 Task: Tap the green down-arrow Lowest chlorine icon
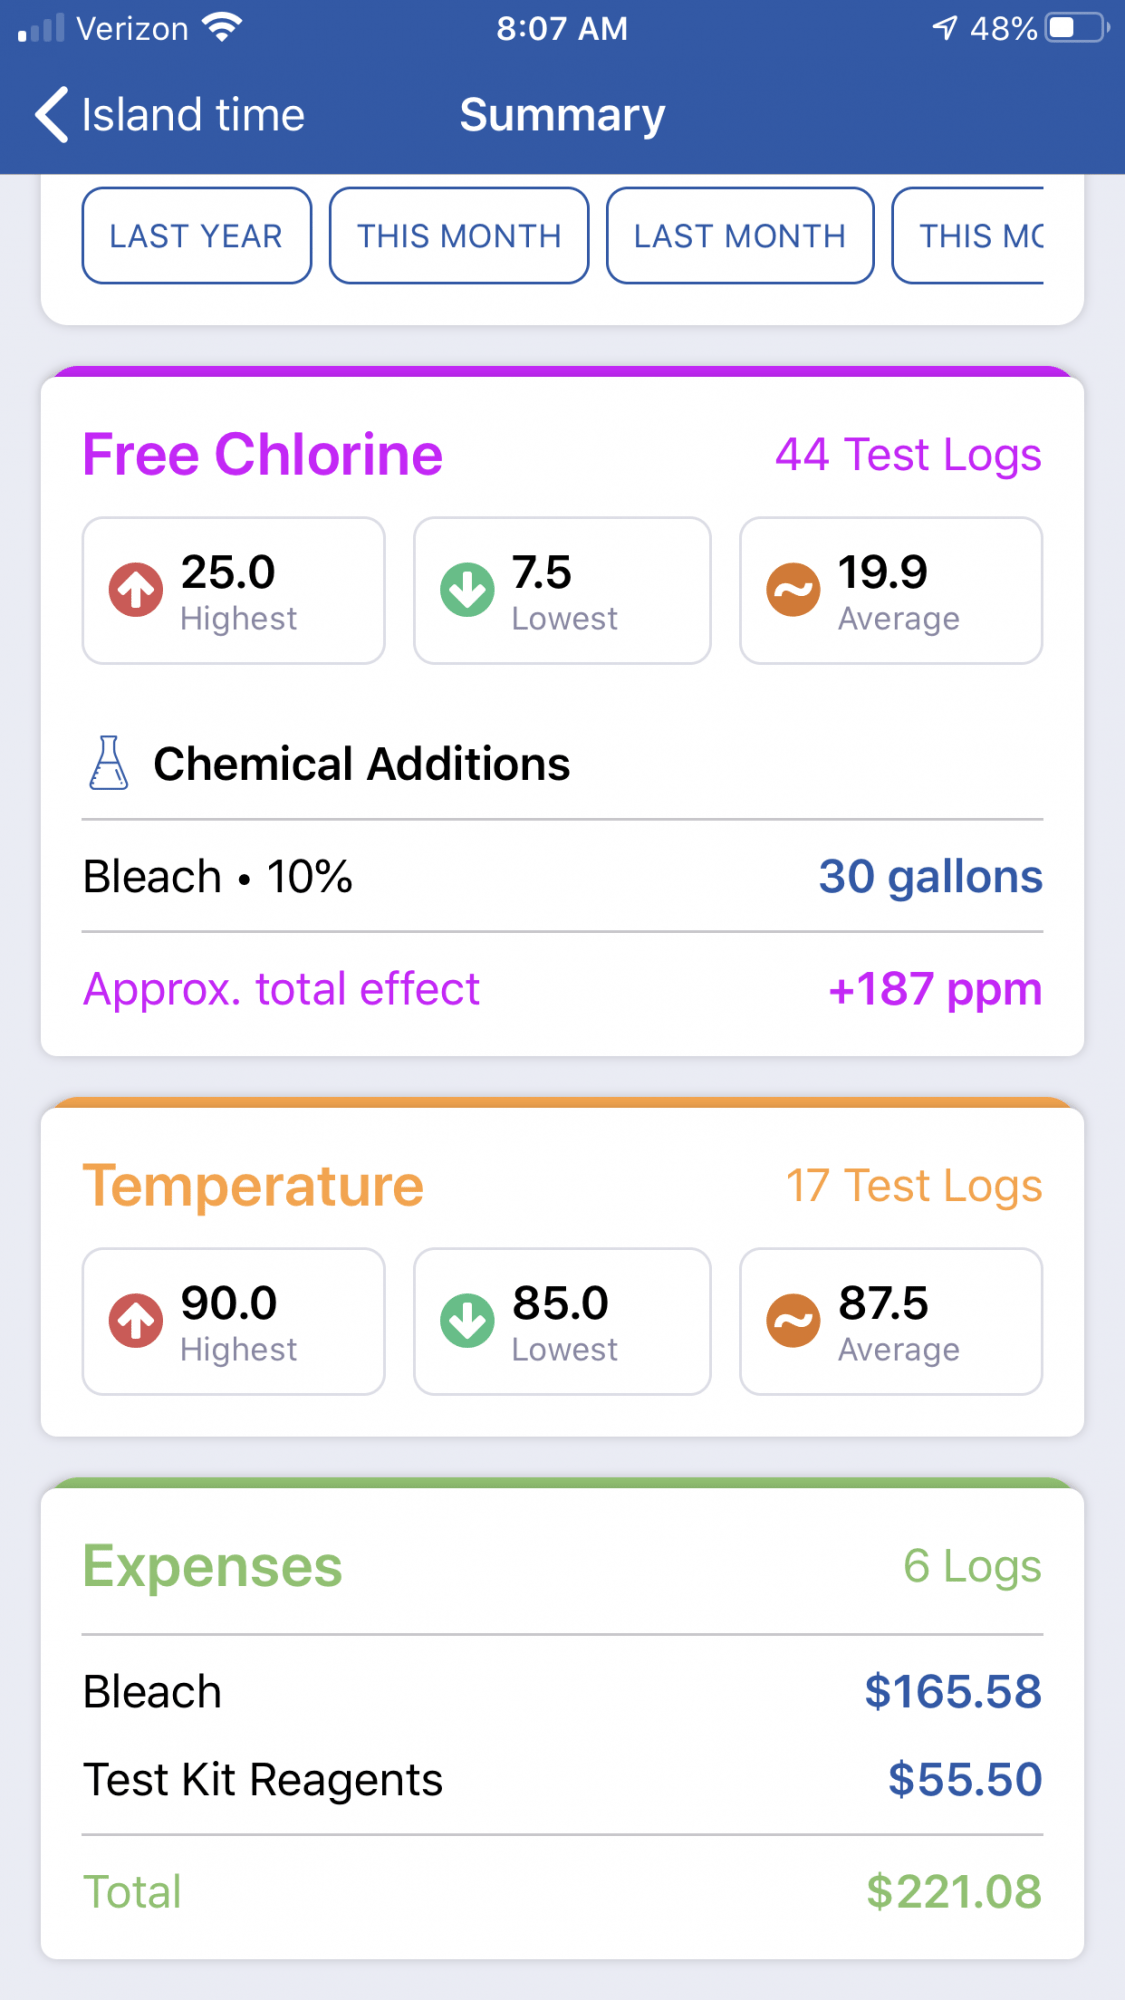point(467,590)
